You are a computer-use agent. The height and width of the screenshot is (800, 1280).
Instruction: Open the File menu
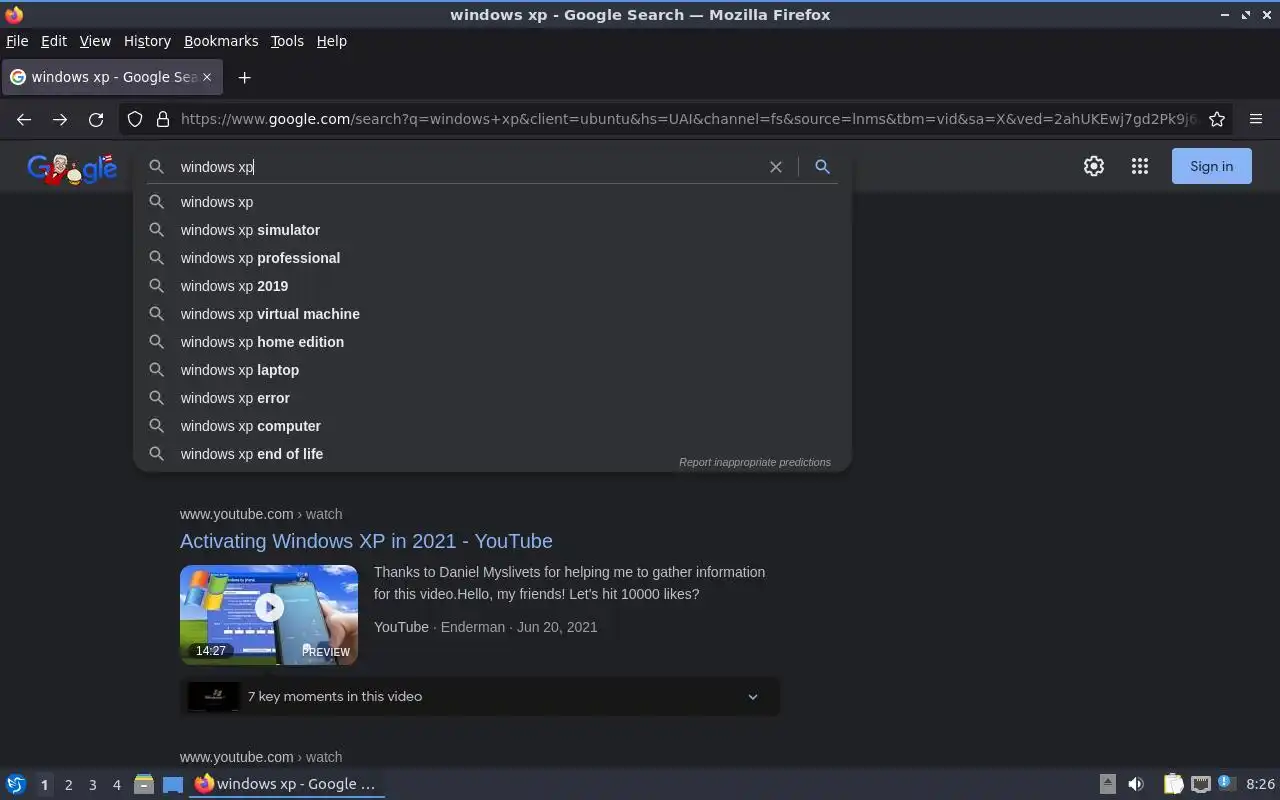pyautogui.click(x=17, y=41)
